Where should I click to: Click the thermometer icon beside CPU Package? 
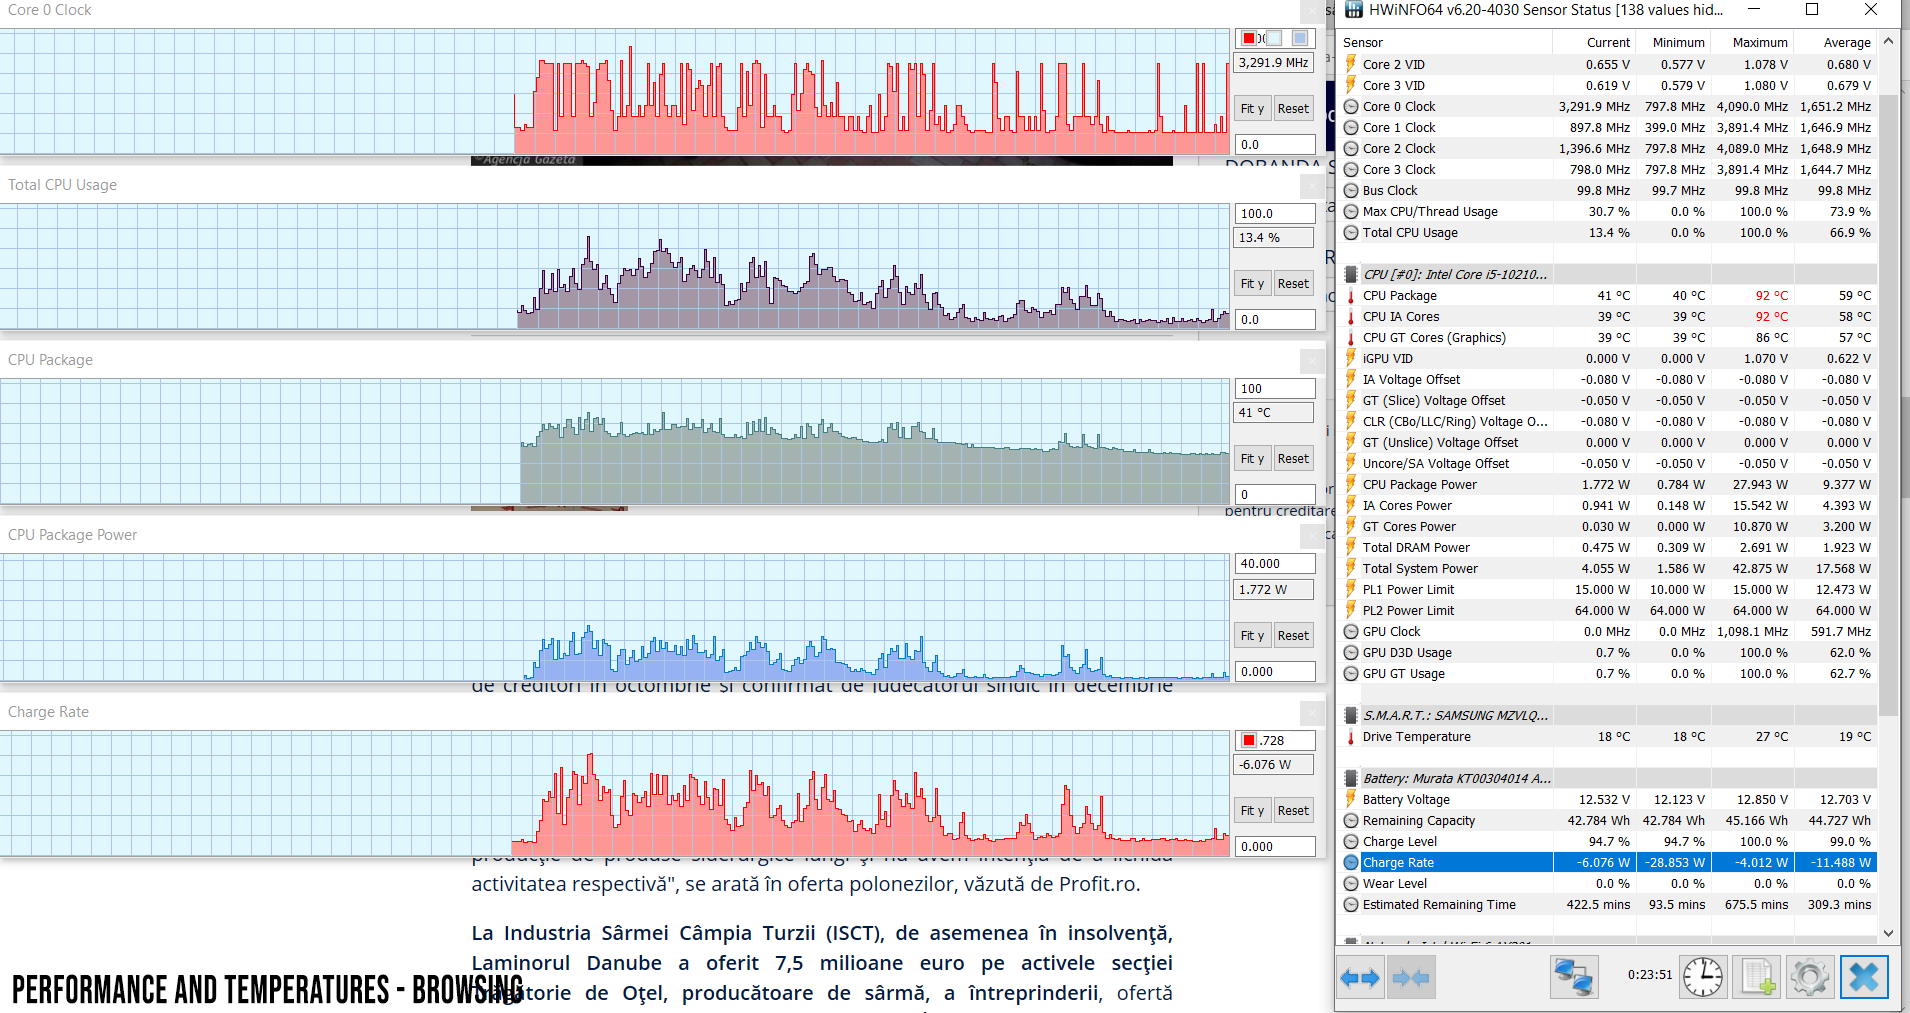click(x=1351, y=296)
